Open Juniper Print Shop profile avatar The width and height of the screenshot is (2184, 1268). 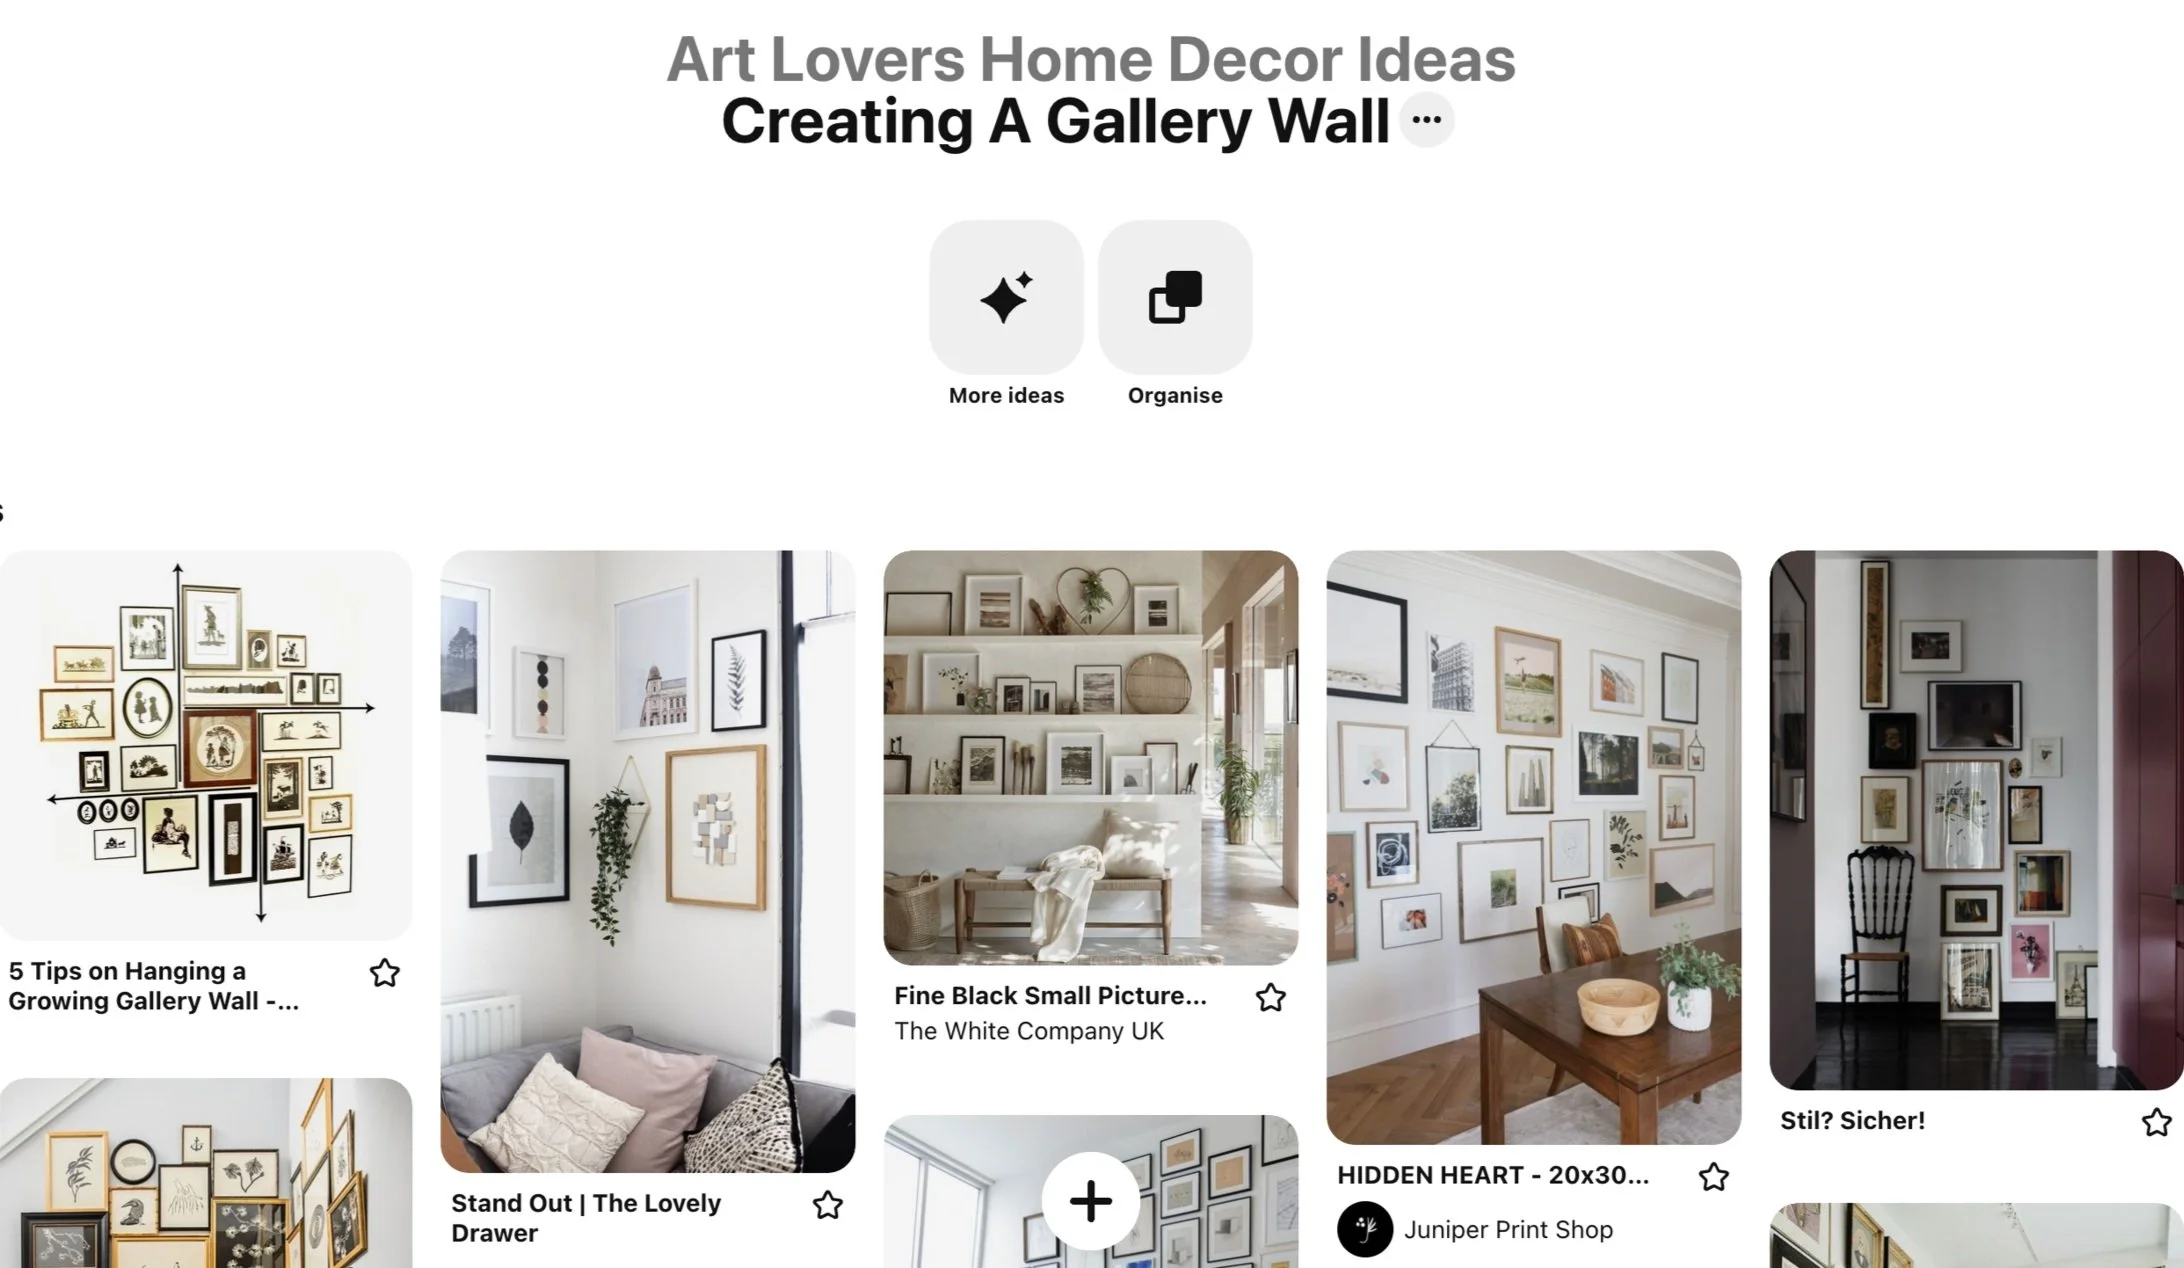pyautogui.click(x=1365, y=1229)
